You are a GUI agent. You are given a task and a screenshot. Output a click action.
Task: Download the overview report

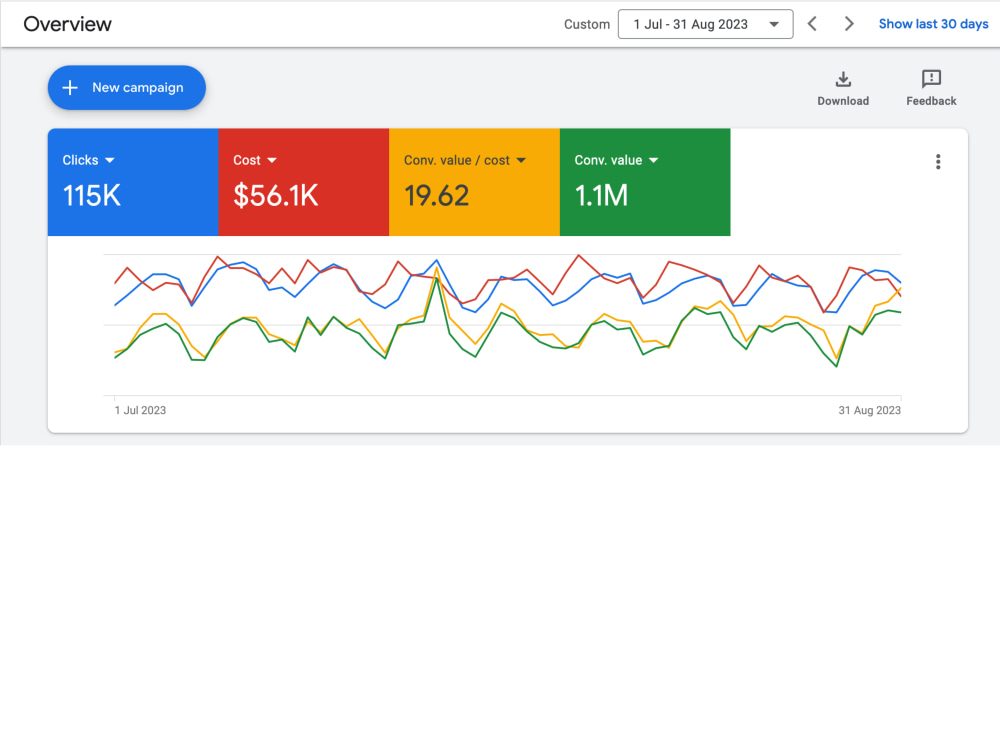tap(843, 89)
